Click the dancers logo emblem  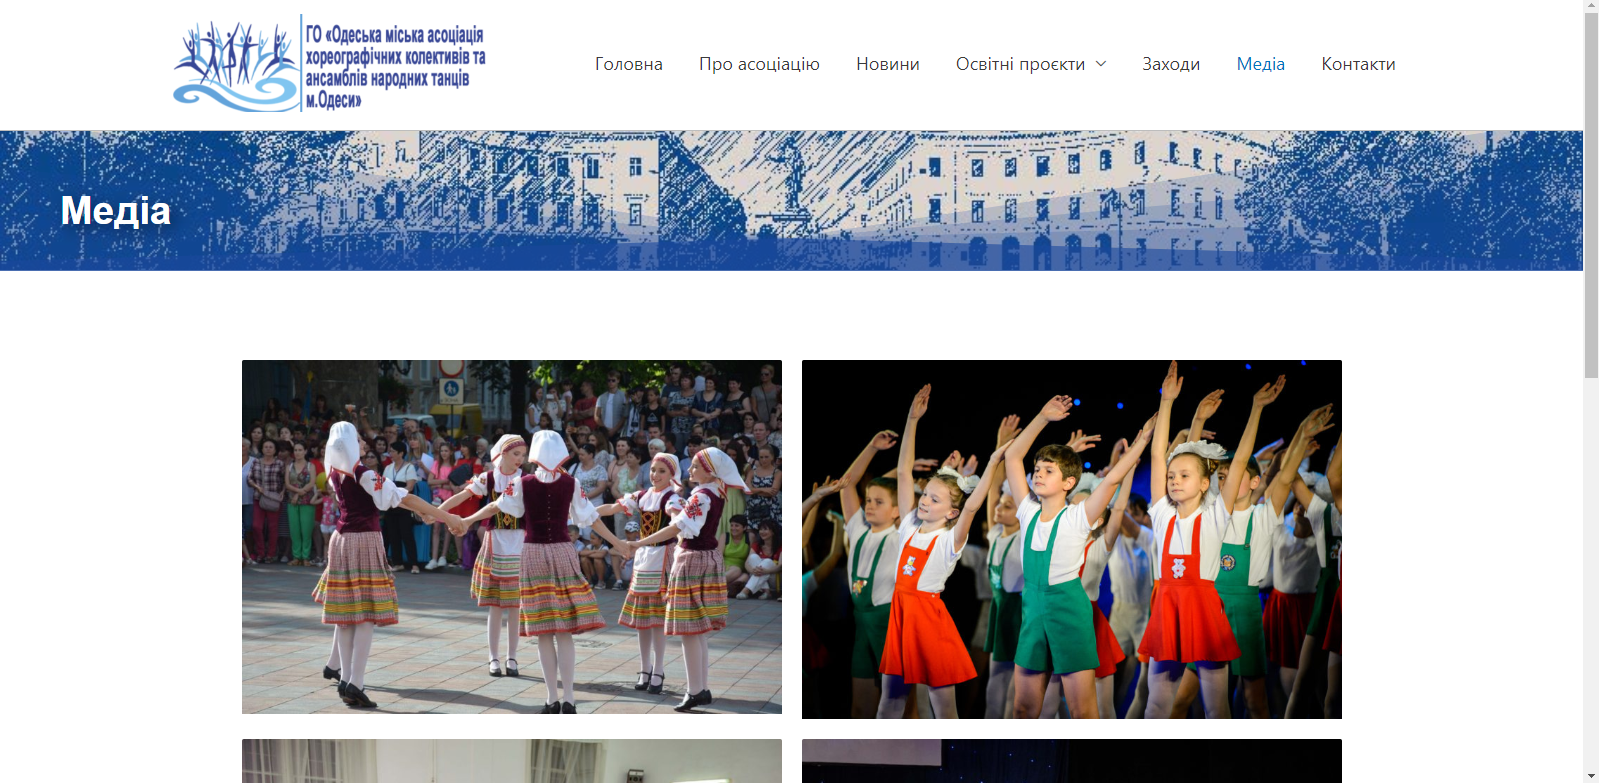(x=235, y=65)
